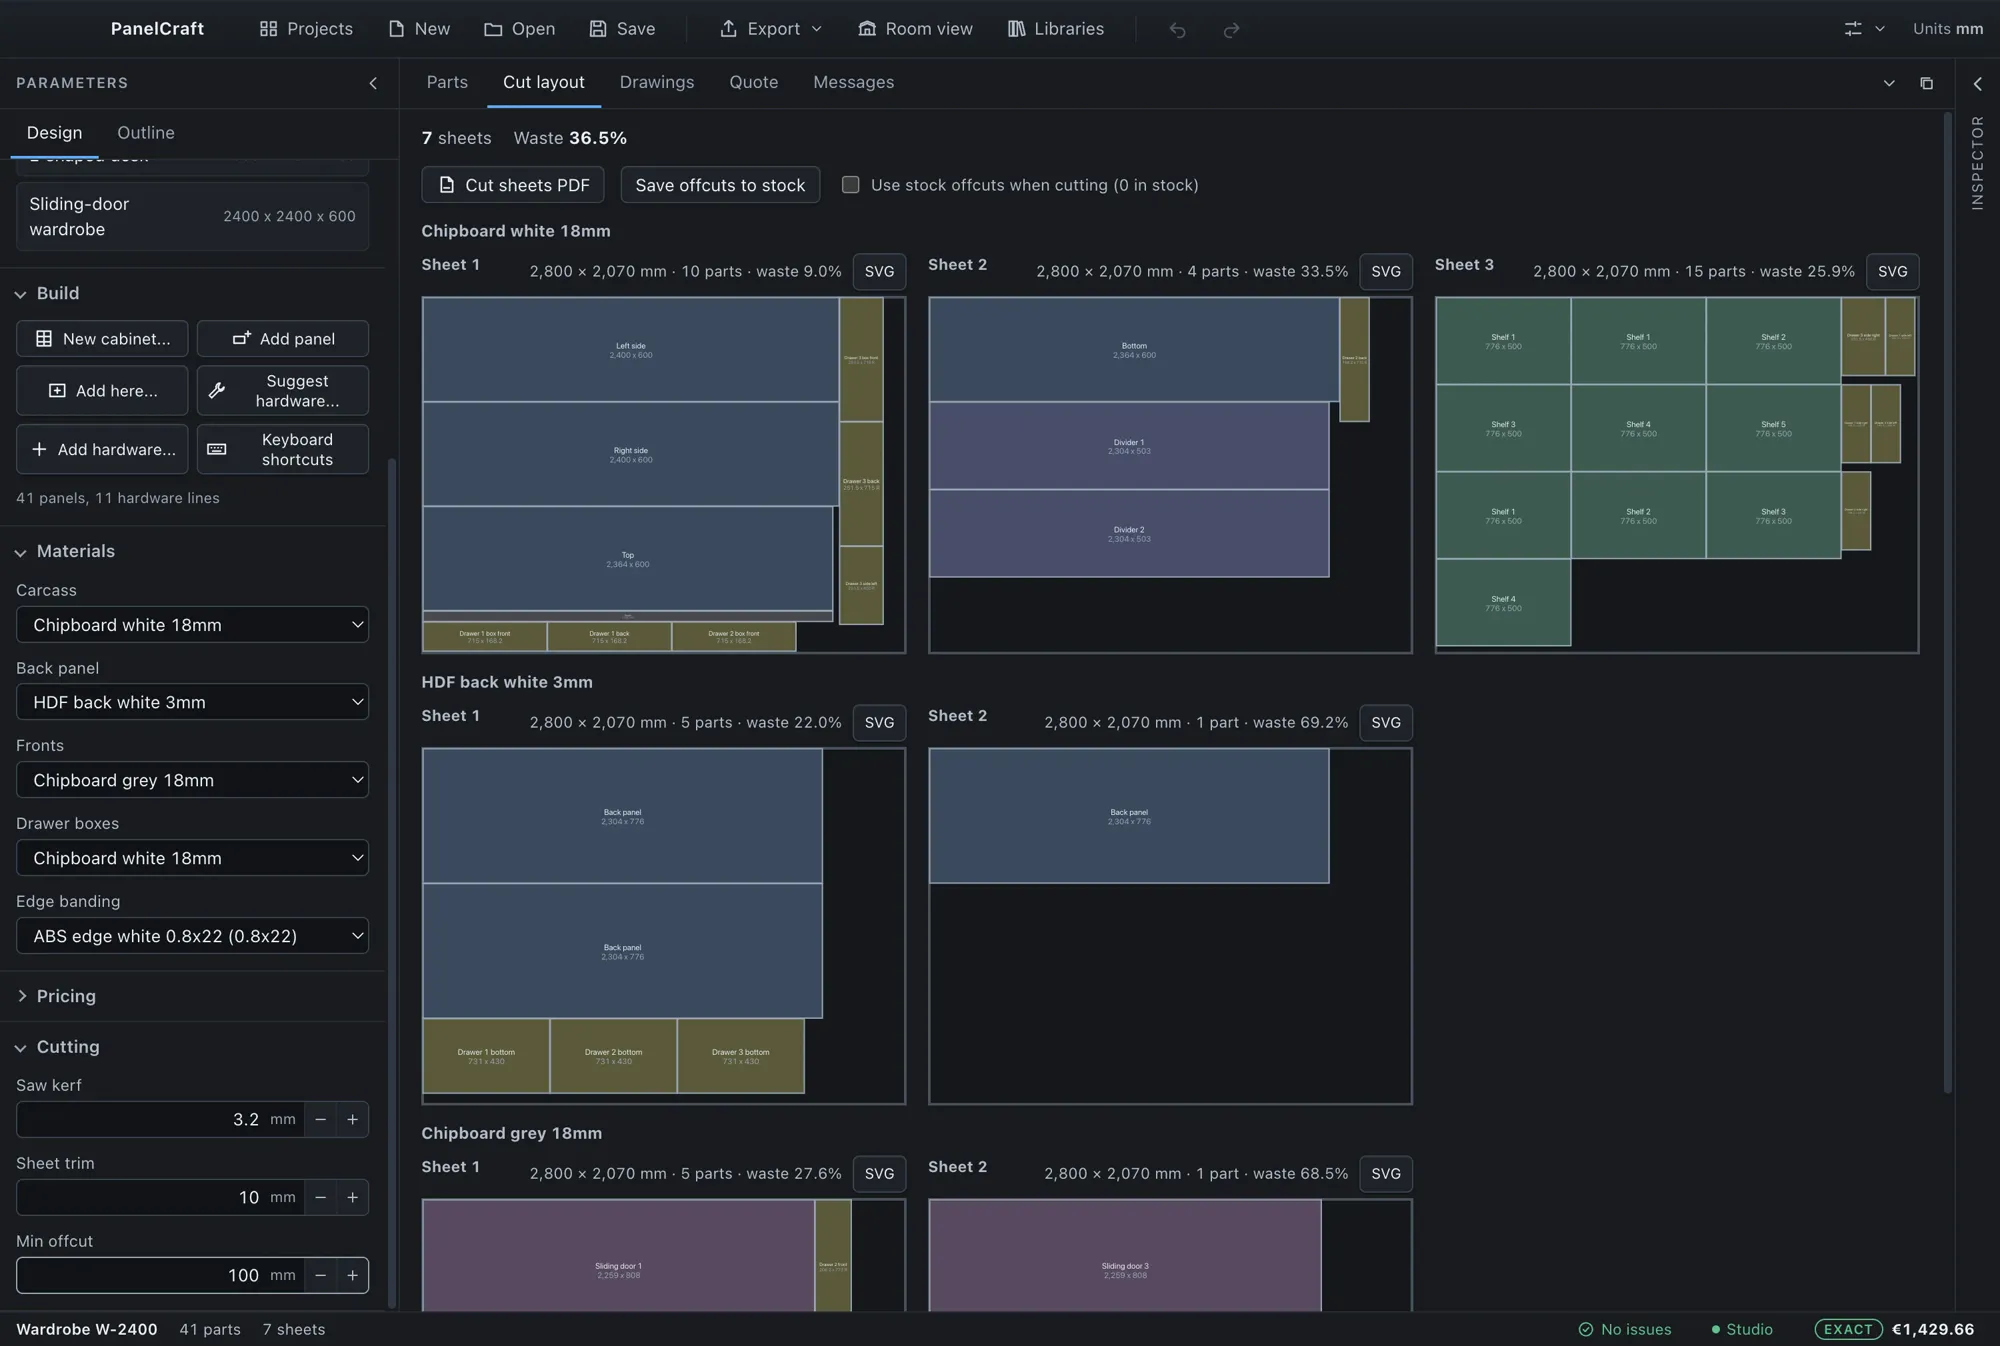
Task: Click the redo arrow icon
Action: [1232, 30]
